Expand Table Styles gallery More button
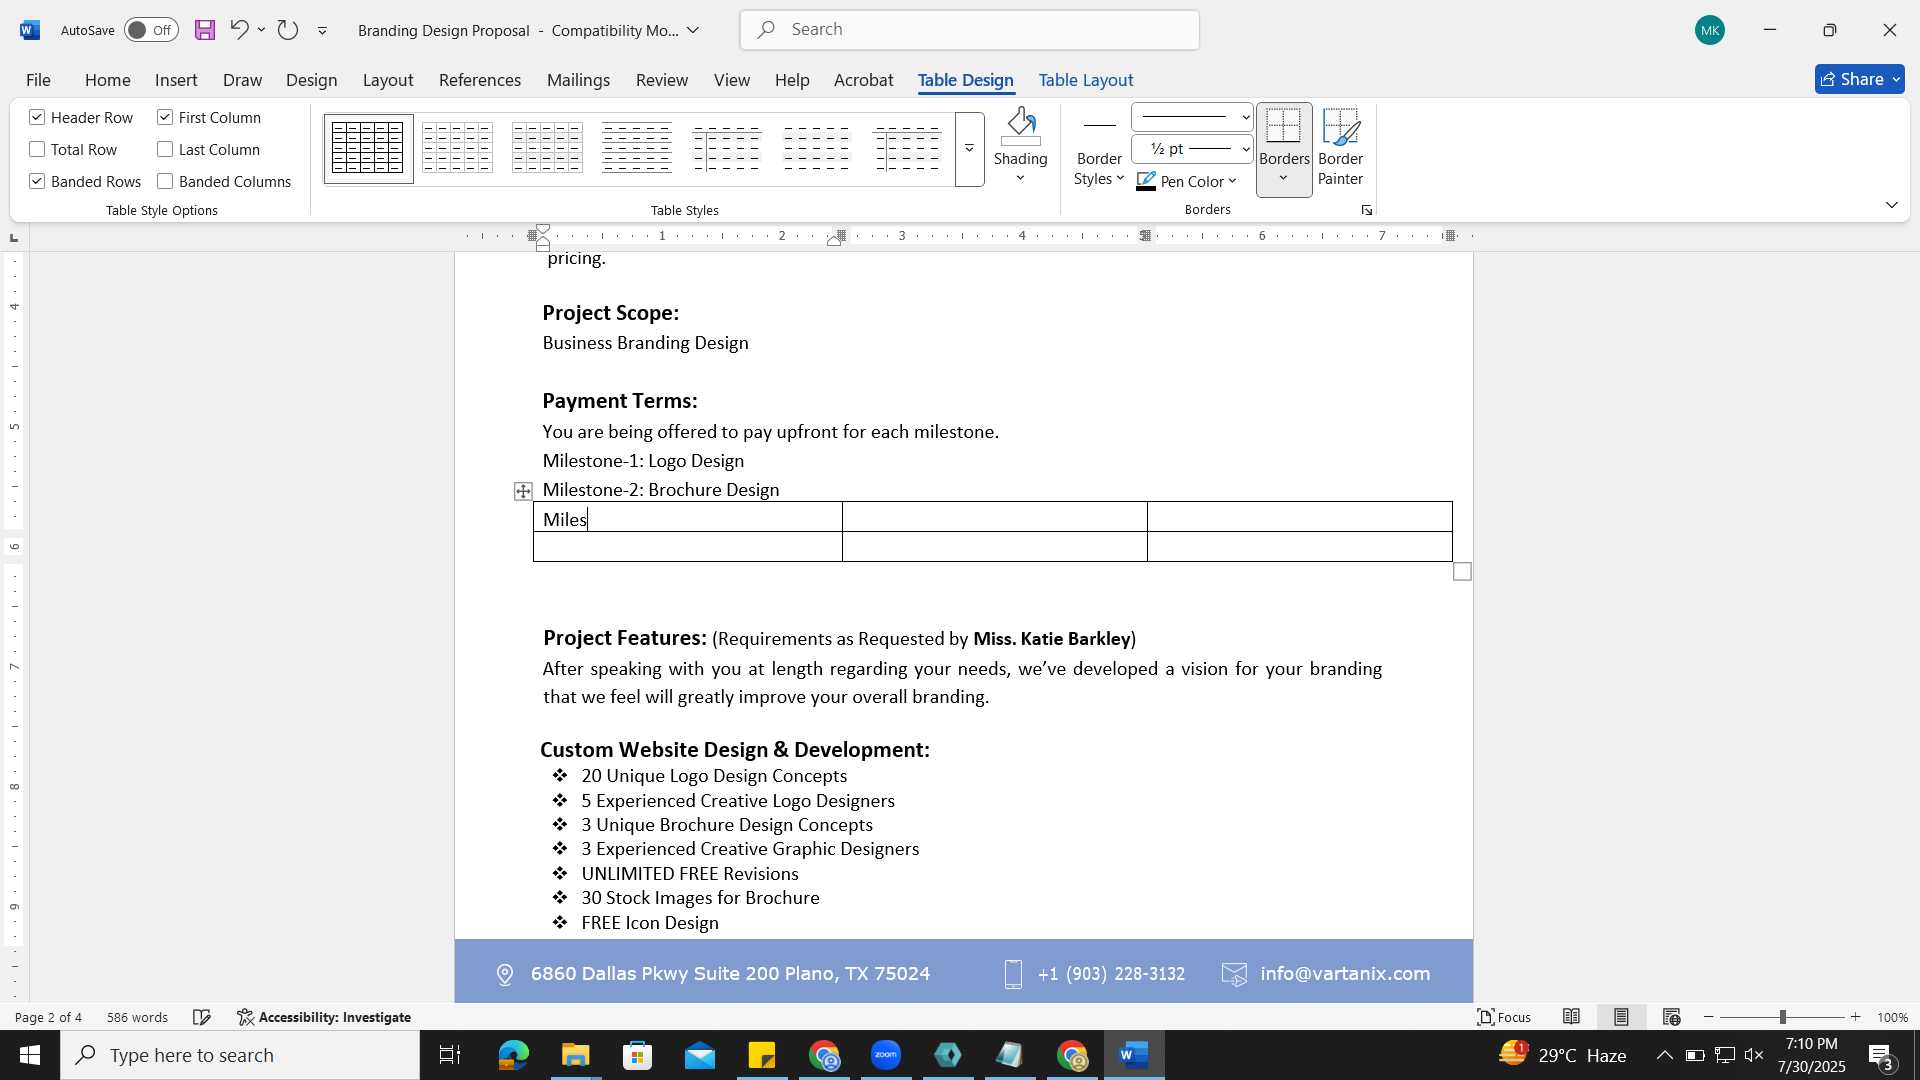 [969, 149]
